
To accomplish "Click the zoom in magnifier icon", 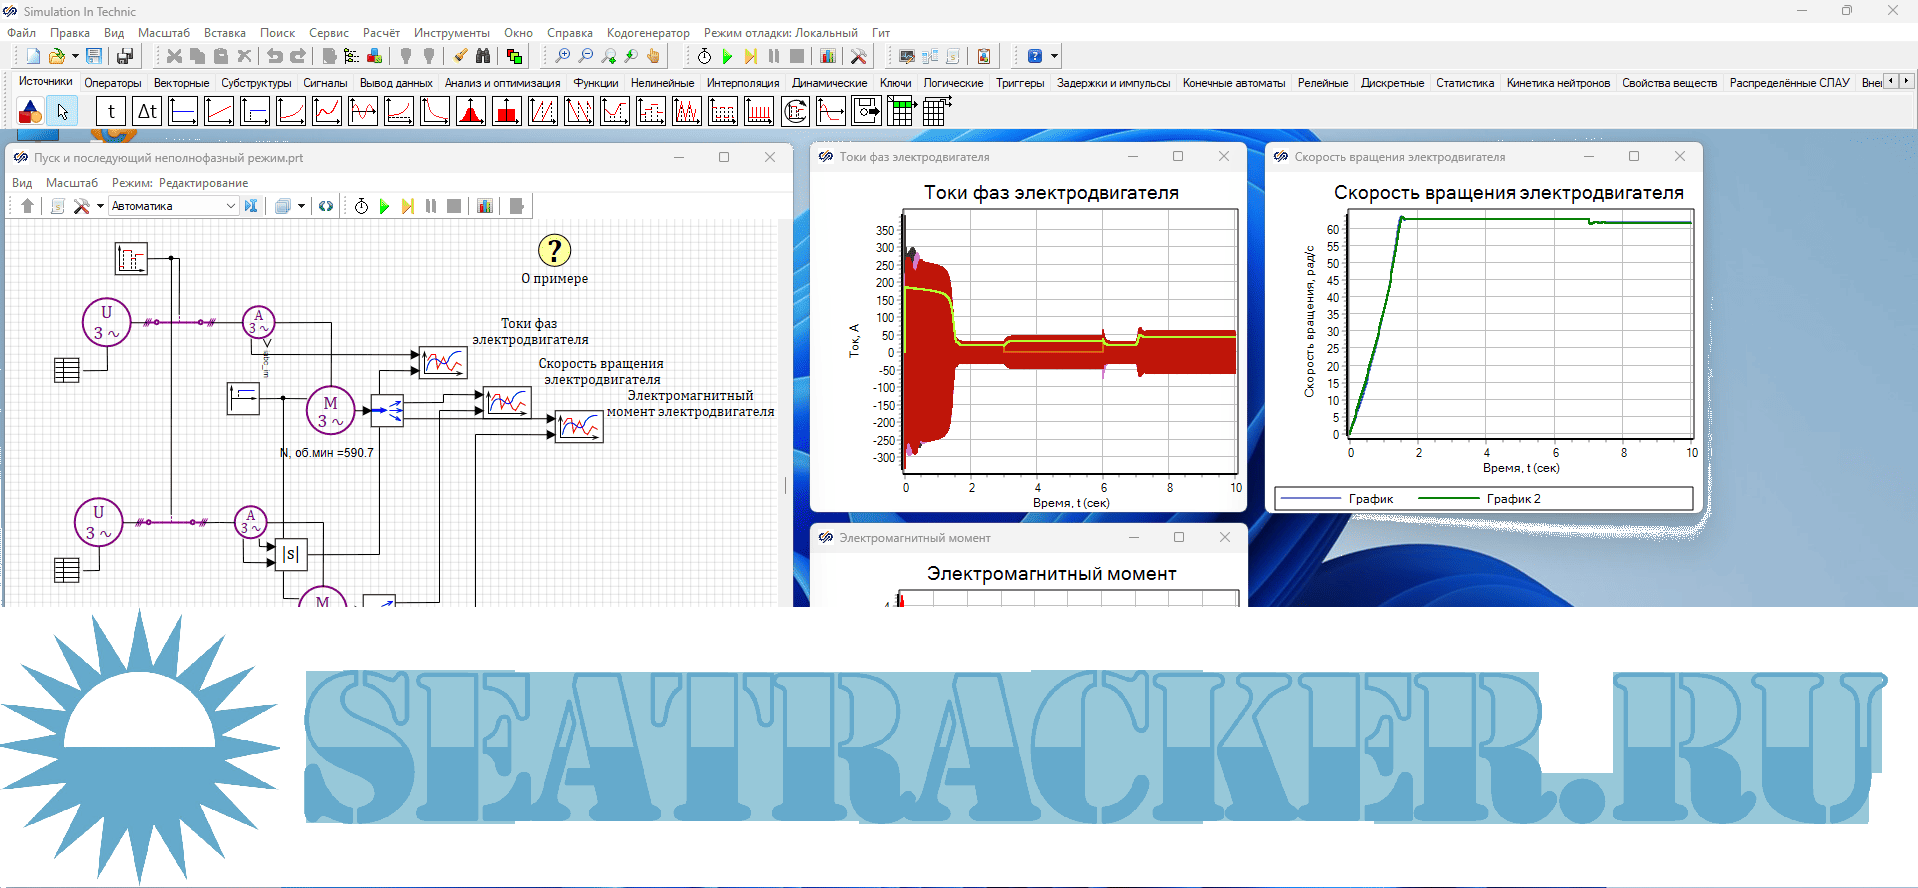I will coord(562,57).
